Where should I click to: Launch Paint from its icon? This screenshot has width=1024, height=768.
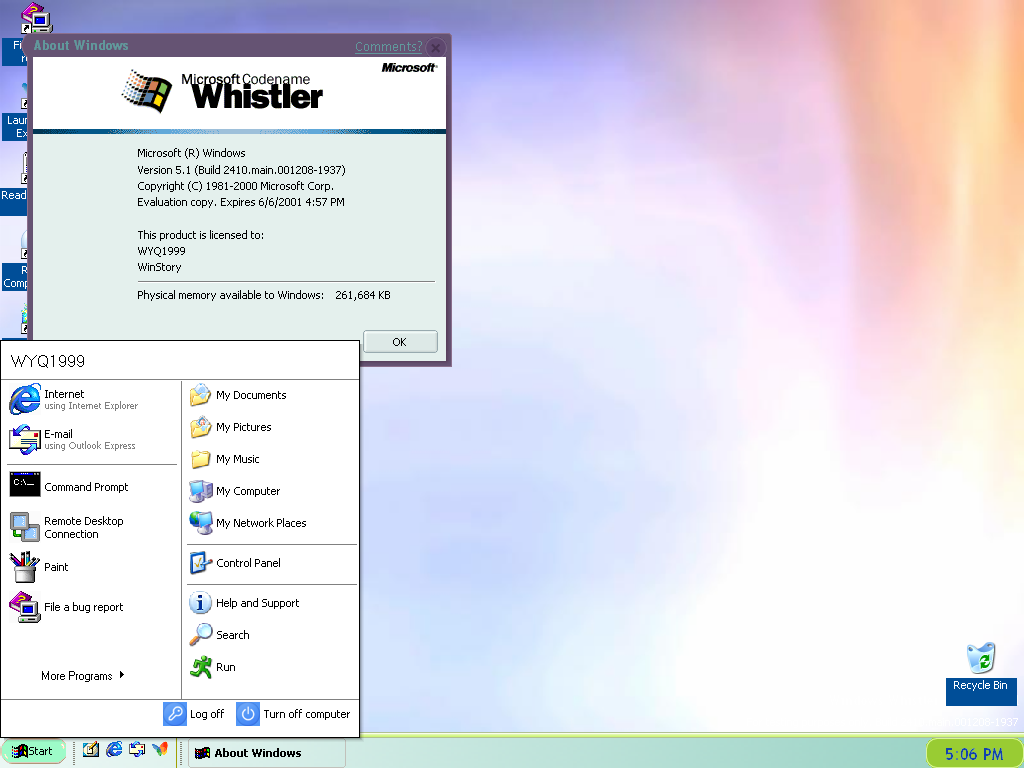click(25, 567)
